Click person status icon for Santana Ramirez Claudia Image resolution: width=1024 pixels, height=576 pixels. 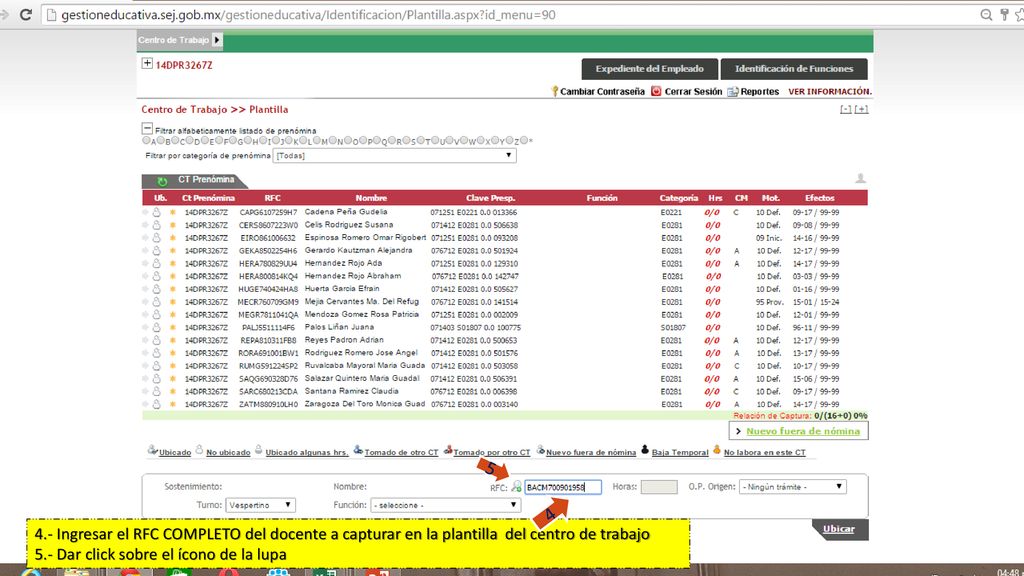tap(157, 391)
